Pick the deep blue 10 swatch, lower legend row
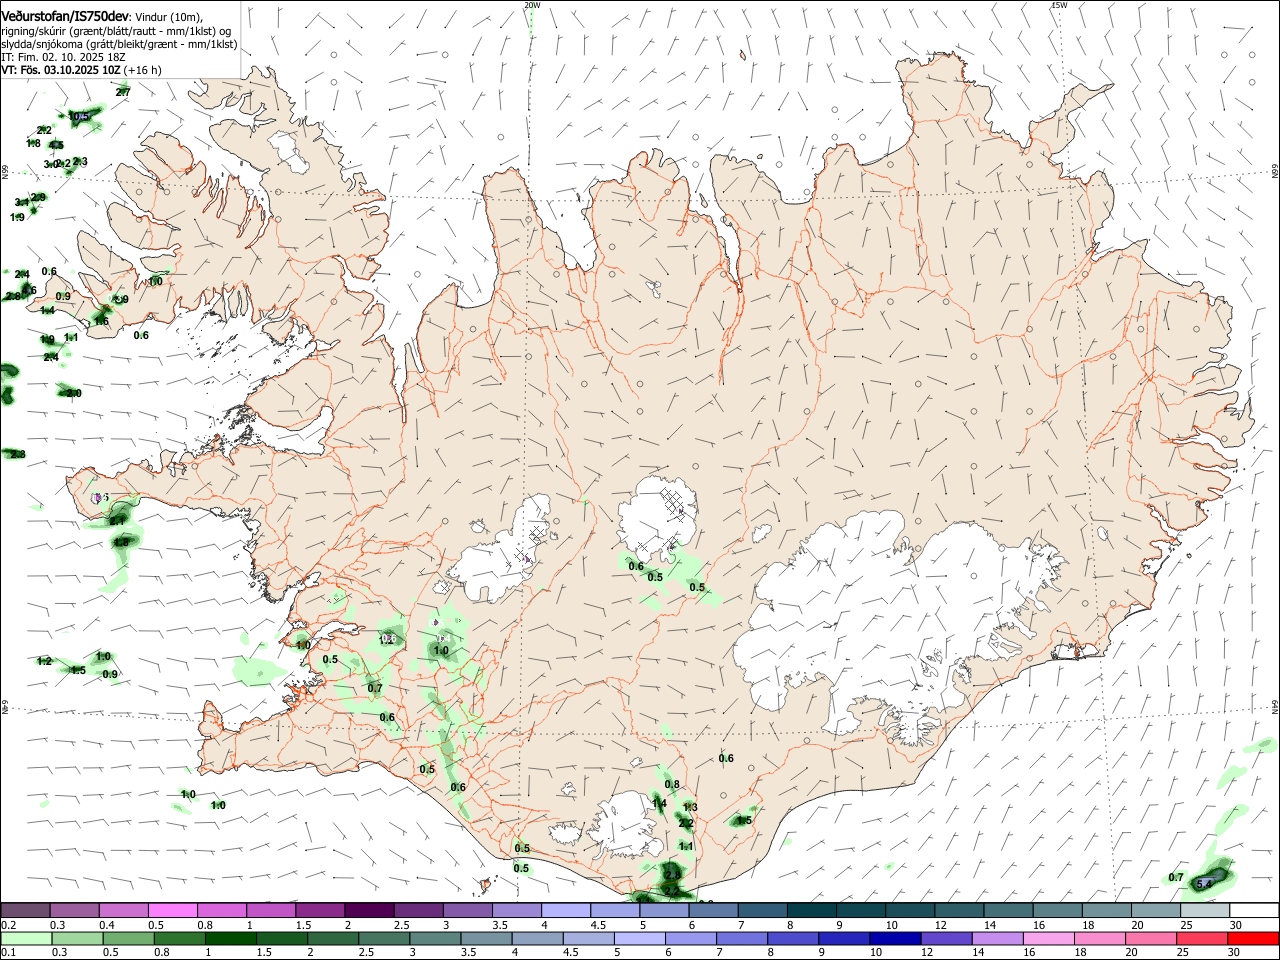1280x960 pixels. pyautogui.click(x=895, y=938)
